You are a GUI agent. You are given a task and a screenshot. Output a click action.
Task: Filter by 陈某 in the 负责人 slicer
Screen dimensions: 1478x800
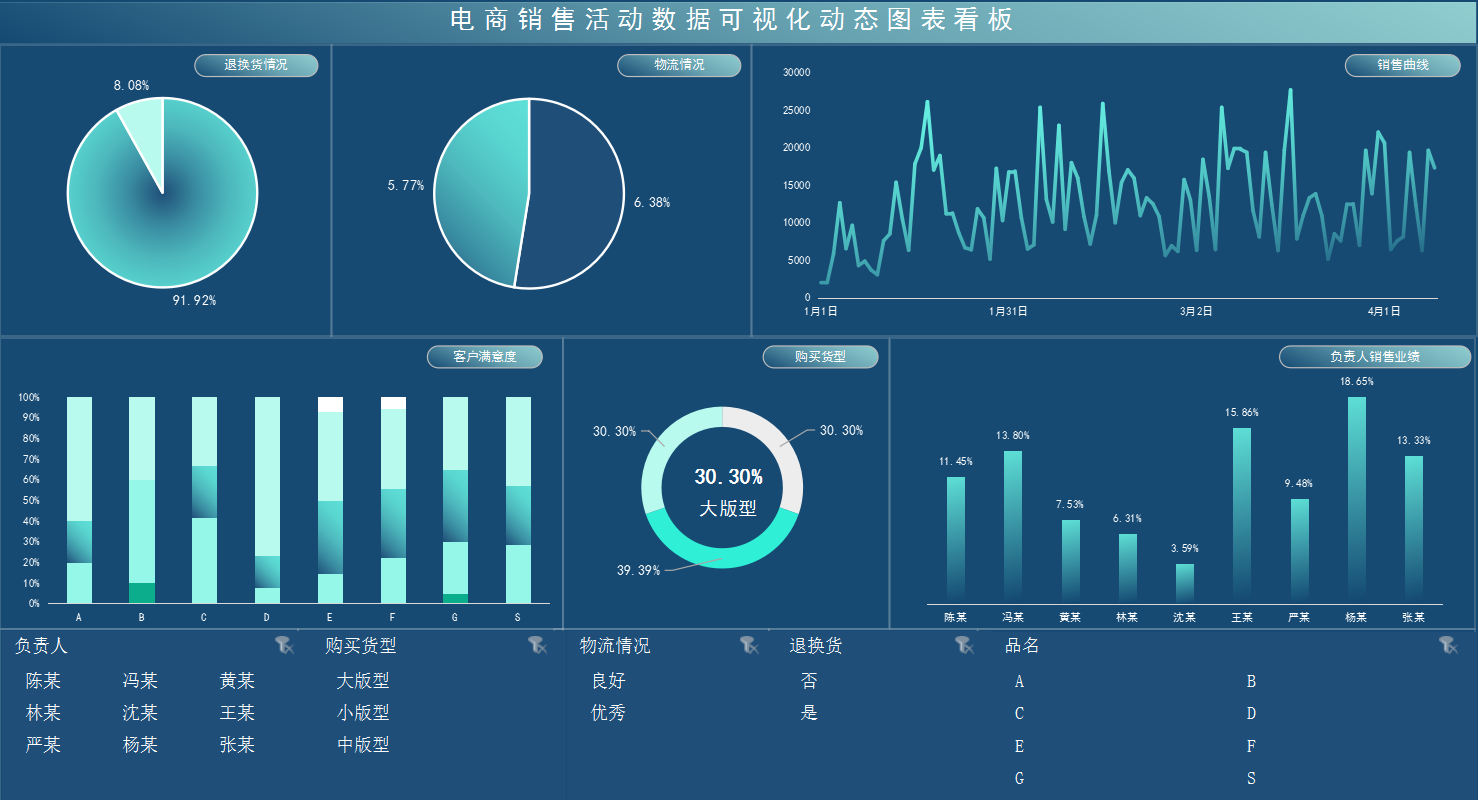tap(44, 681)
